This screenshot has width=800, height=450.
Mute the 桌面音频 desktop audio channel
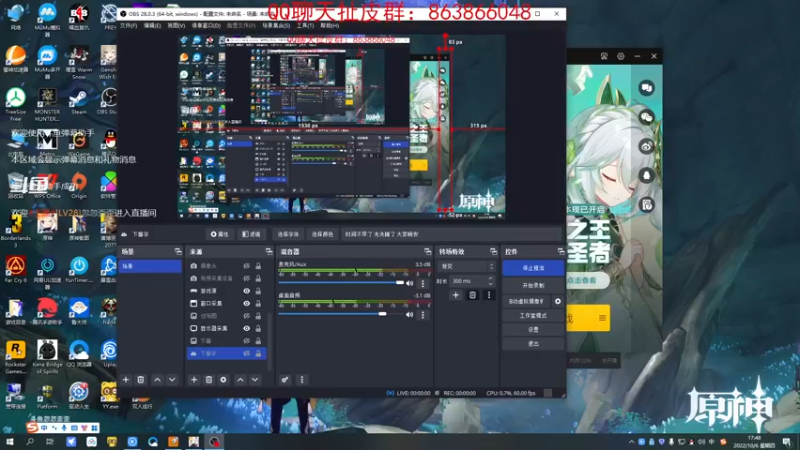[409, 315]
